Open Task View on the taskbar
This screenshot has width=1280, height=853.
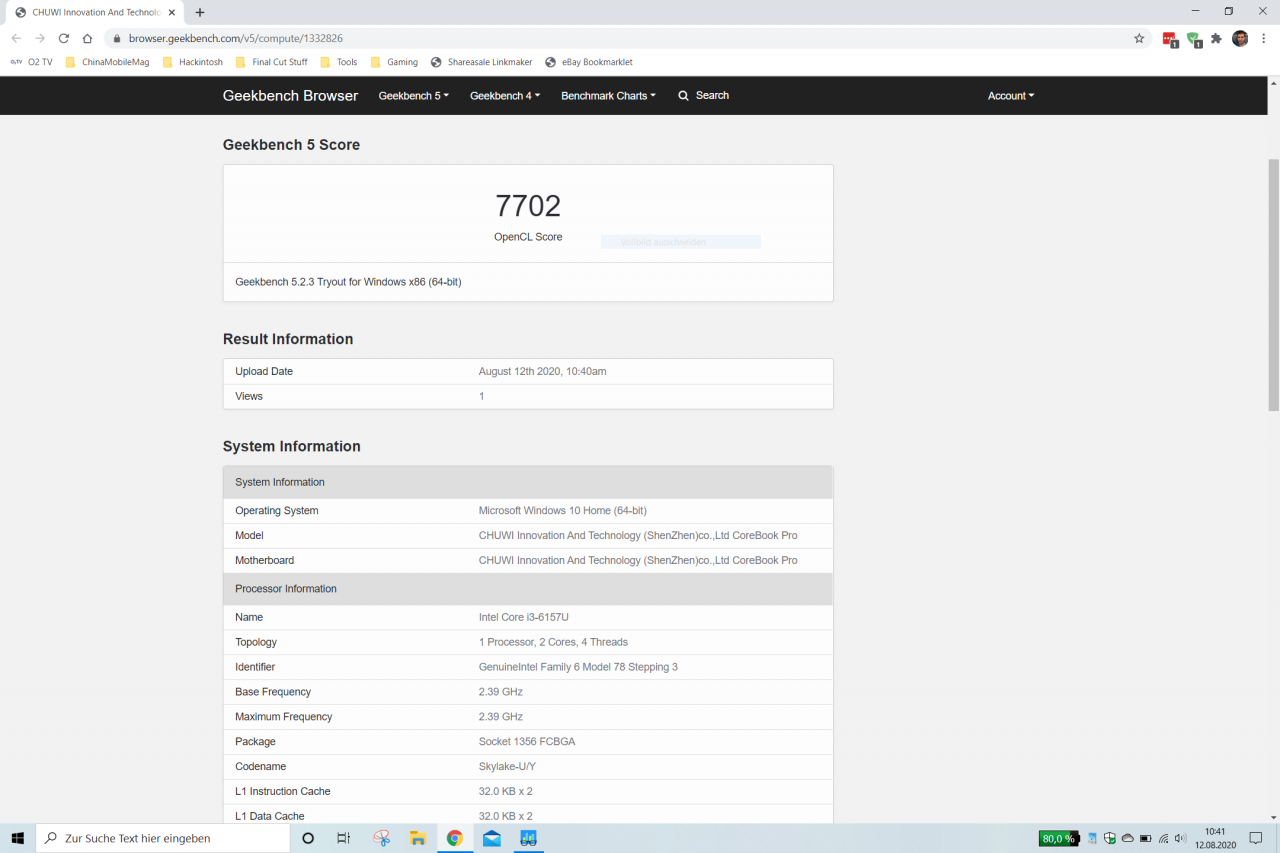[x=343, y=838]
